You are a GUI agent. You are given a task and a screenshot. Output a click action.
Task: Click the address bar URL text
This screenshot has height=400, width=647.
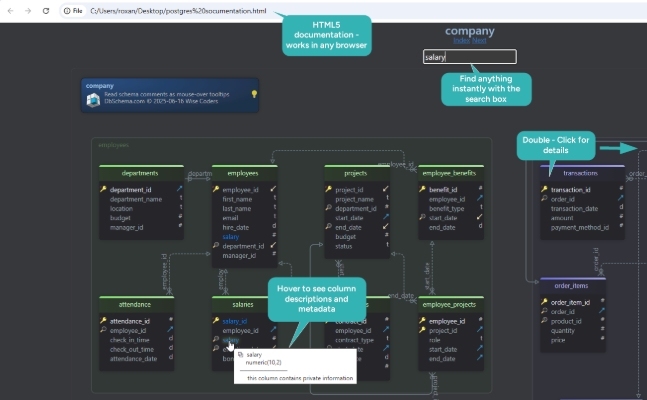click(178, 10)
